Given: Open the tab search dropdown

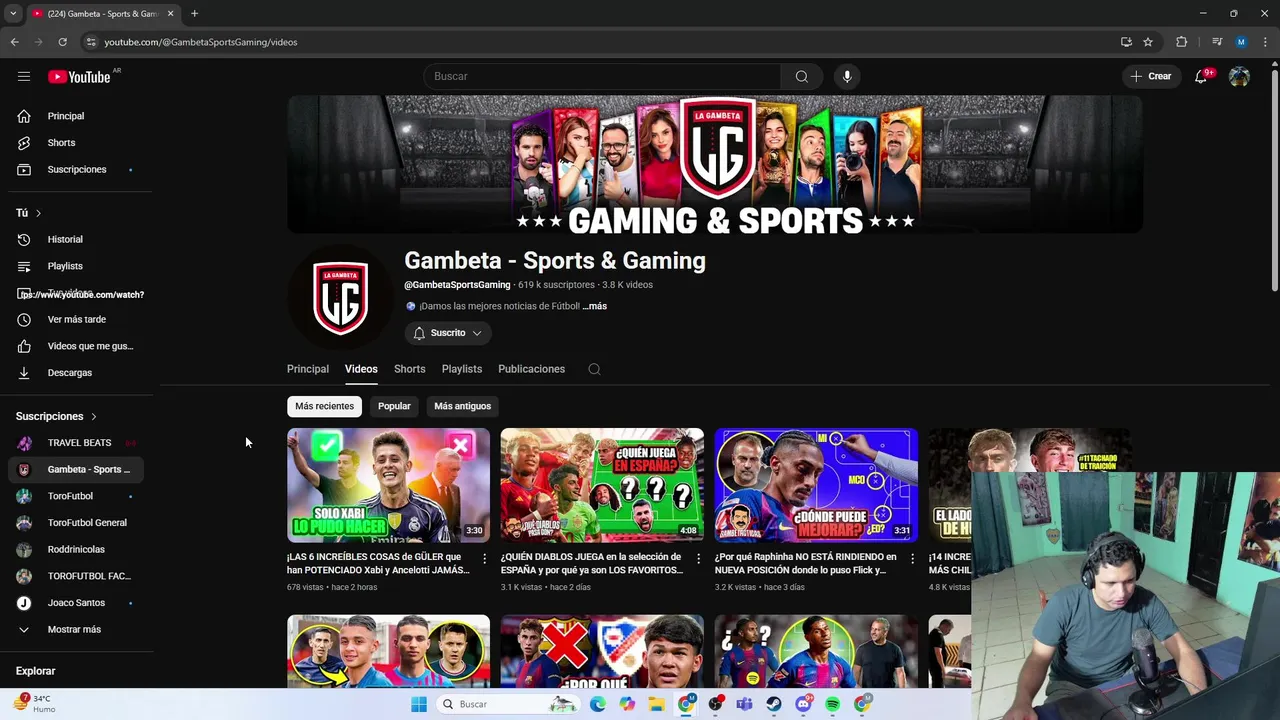Looking at the screenshot, I should tap(13, 13).
